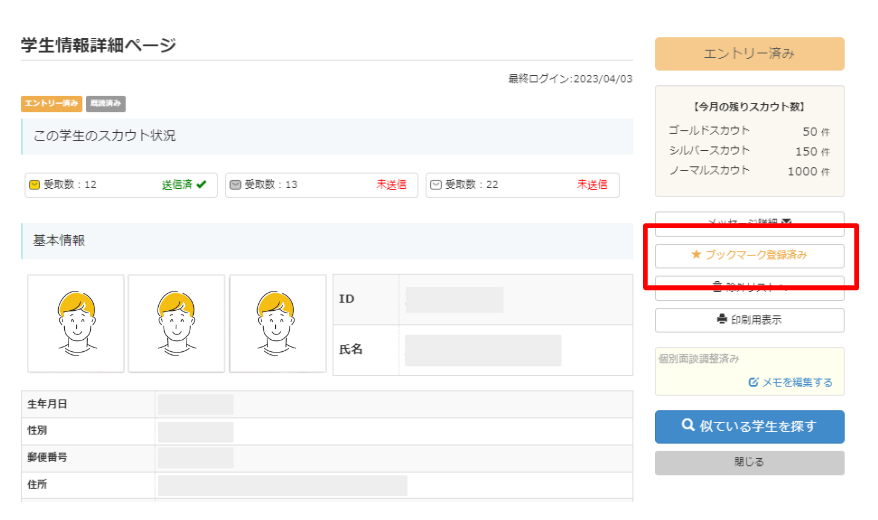Click the gold scout envelope icon with 受取数：12
Screen dimensions: 878x520
(x=34, y=185)
